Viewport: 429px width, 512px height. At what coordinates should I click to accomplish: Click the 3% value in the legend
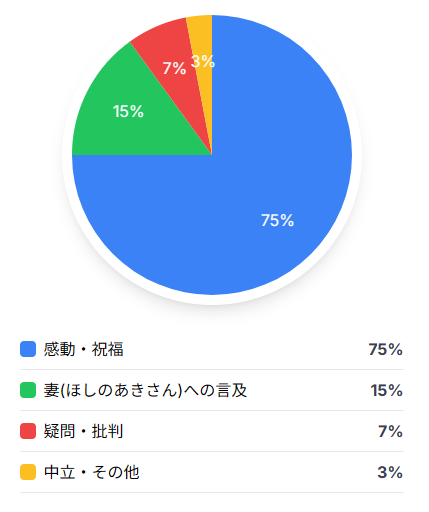[x=390, y=472]
